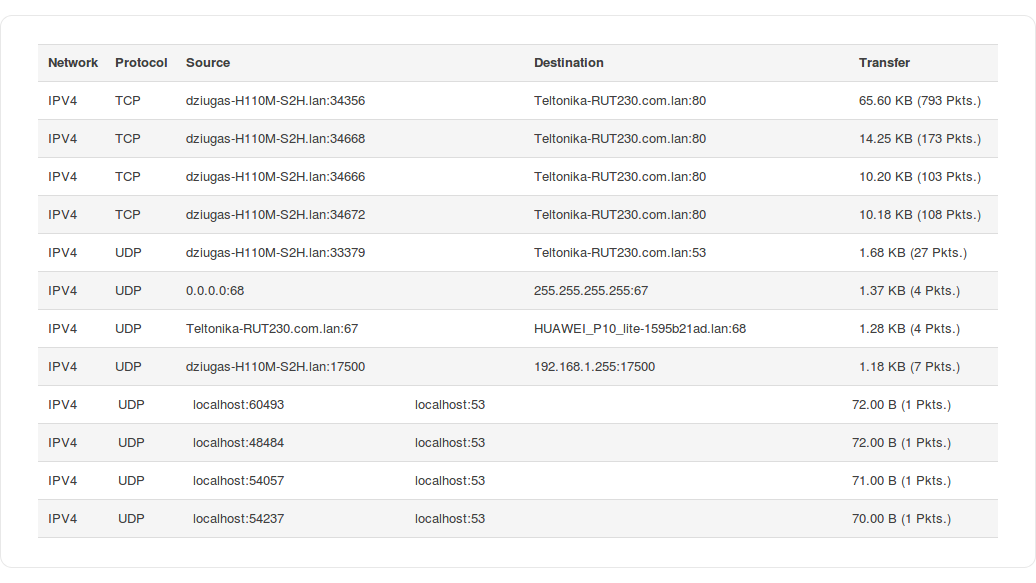Click source 0.0.0.0:68
Image resolution: width=1036 pixels, height=583 pixels.
click(x=215, y=291)
